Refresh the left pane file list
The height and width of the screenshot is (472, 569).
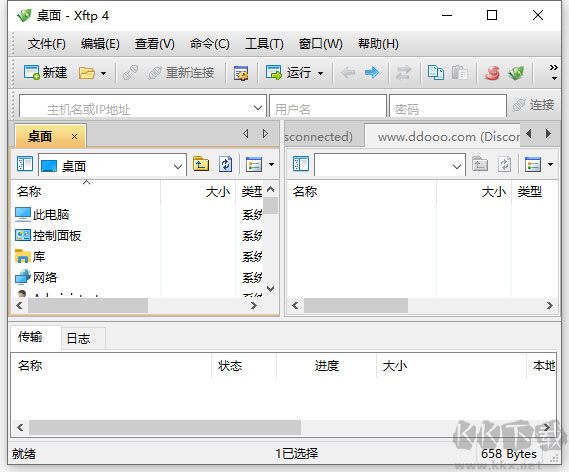225,164
